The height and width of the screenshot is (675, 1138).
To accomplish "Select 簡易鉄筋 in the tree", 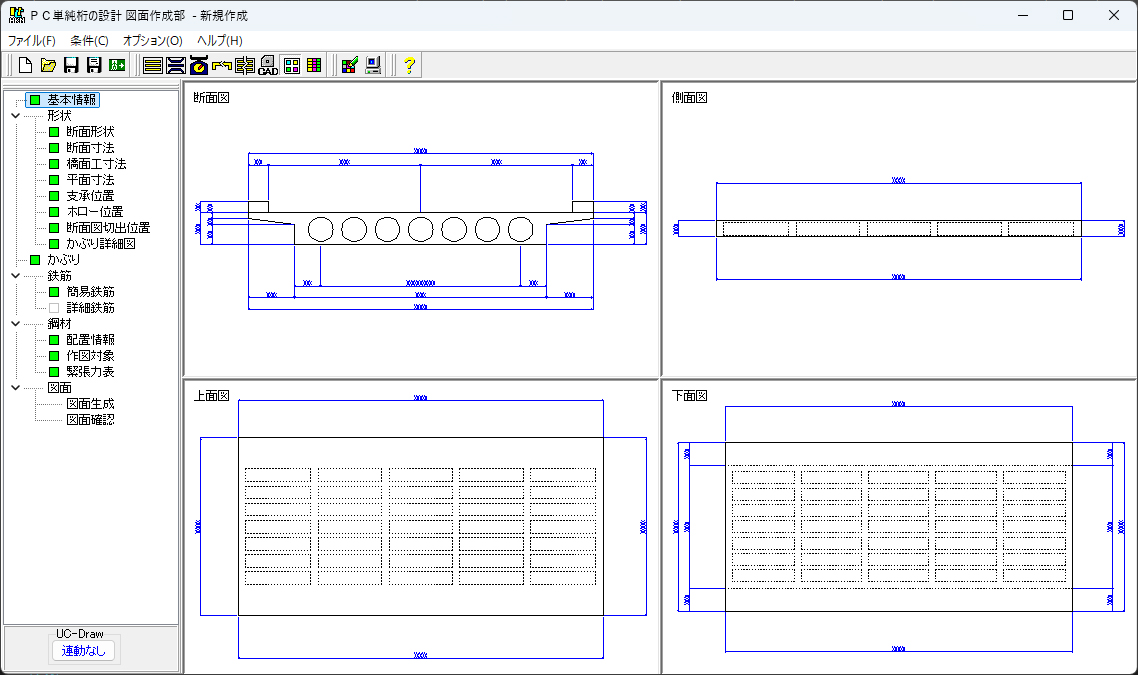I will 90,292.
